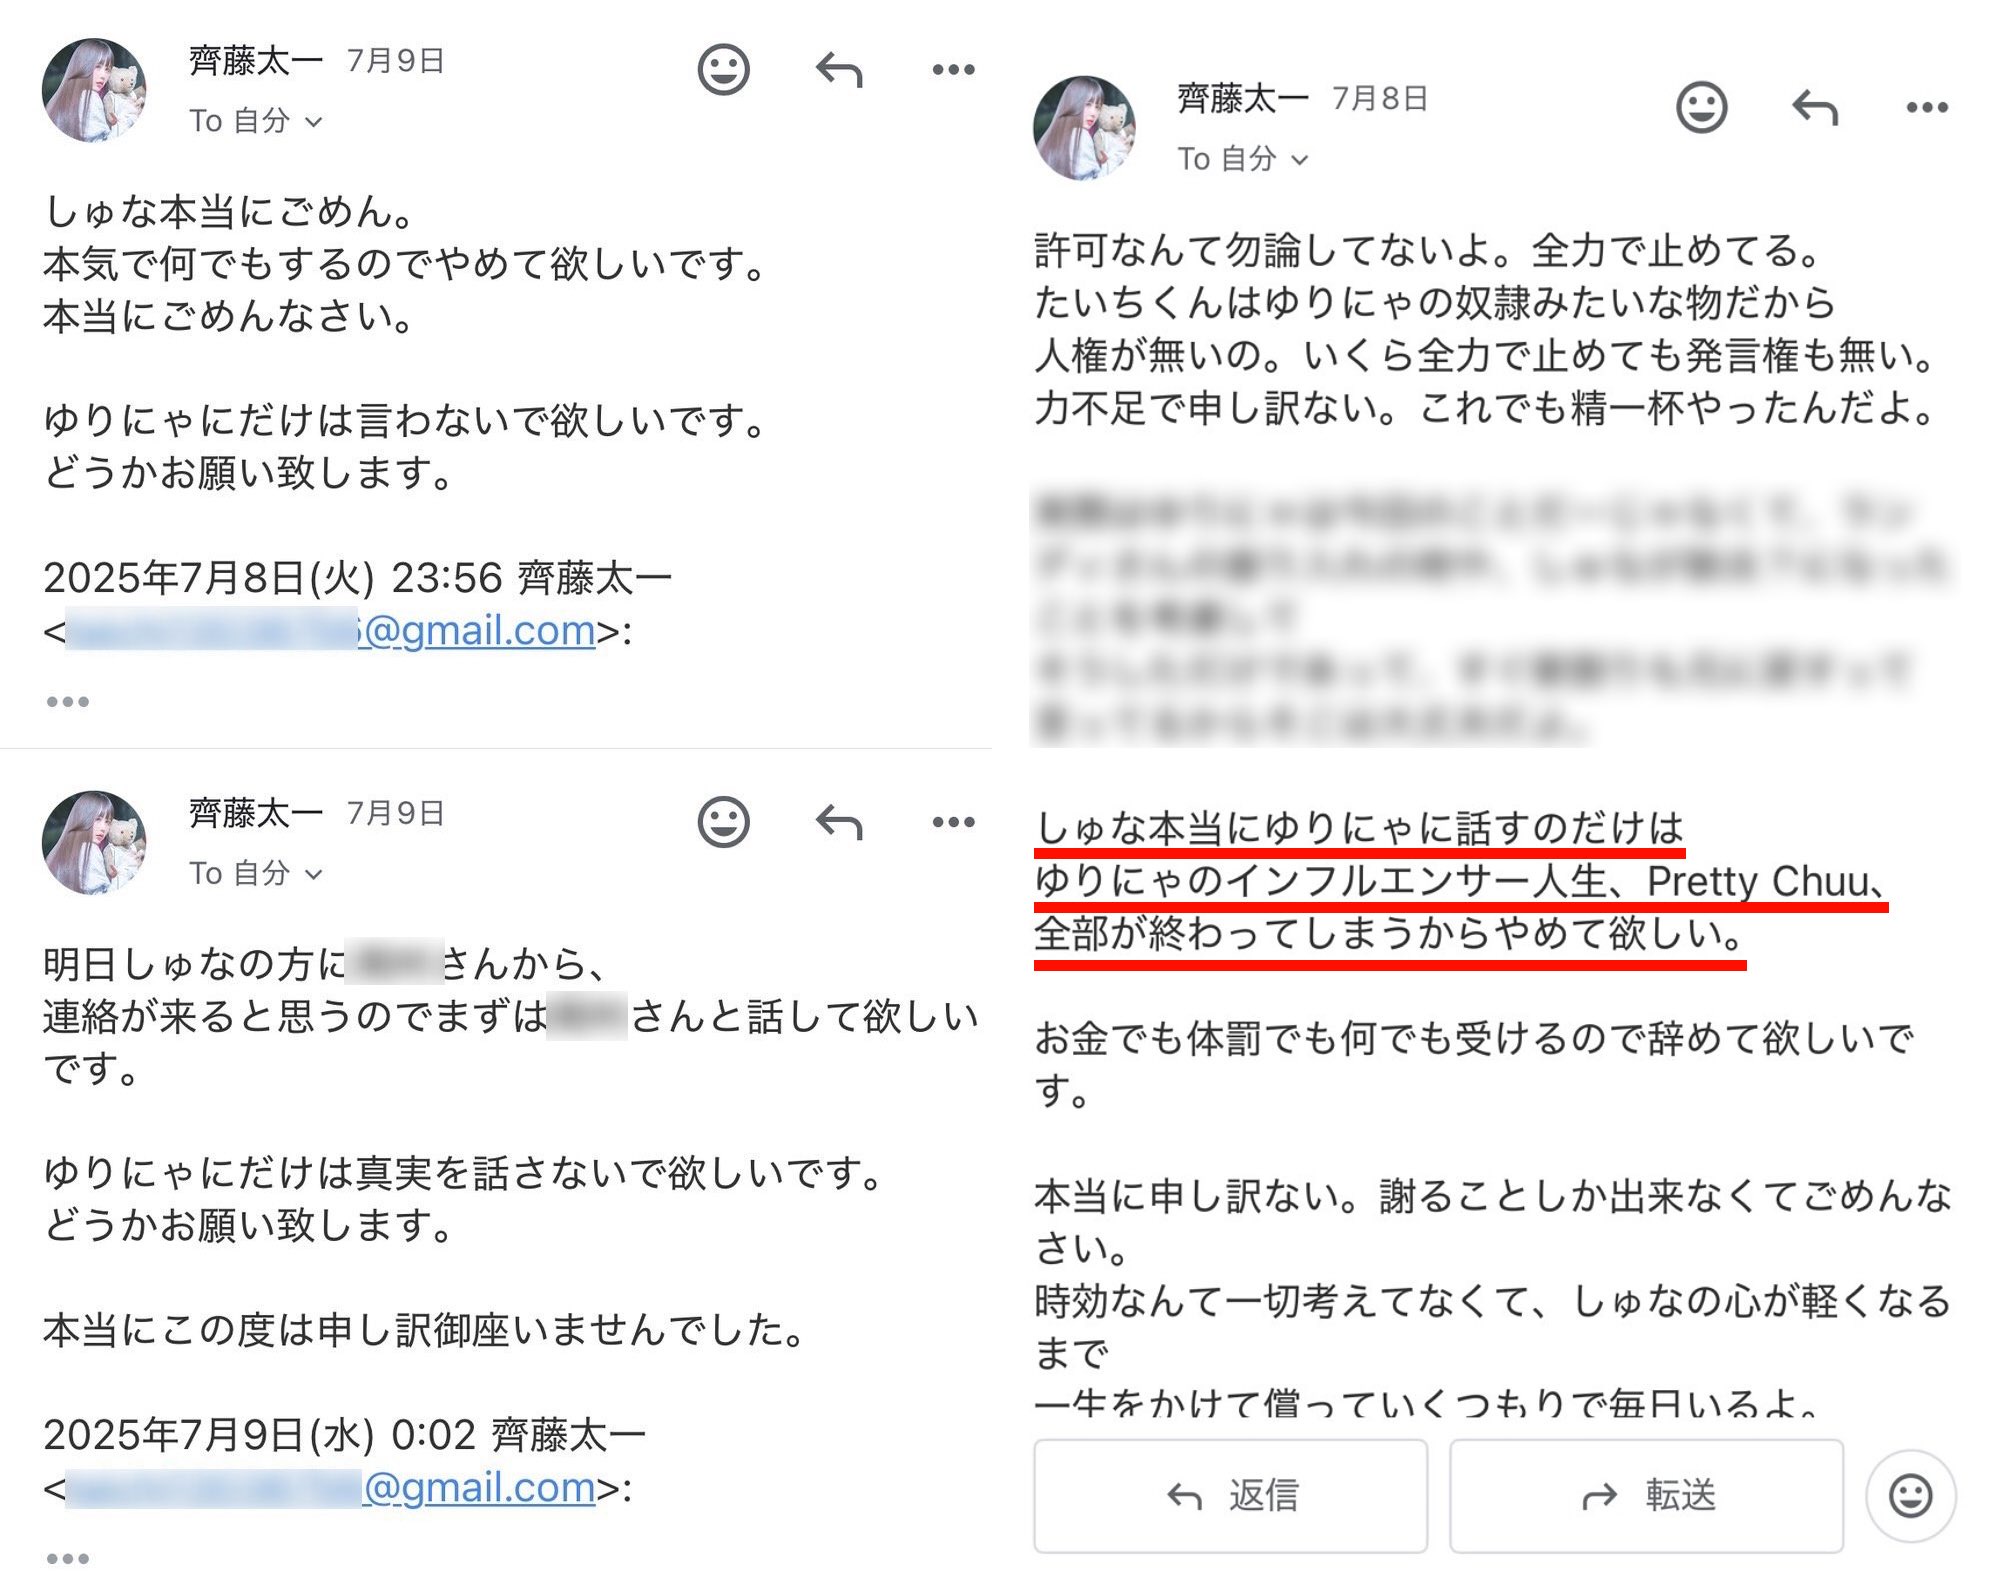Reply using arrow icon on July 8 email

click(1815, 107)
